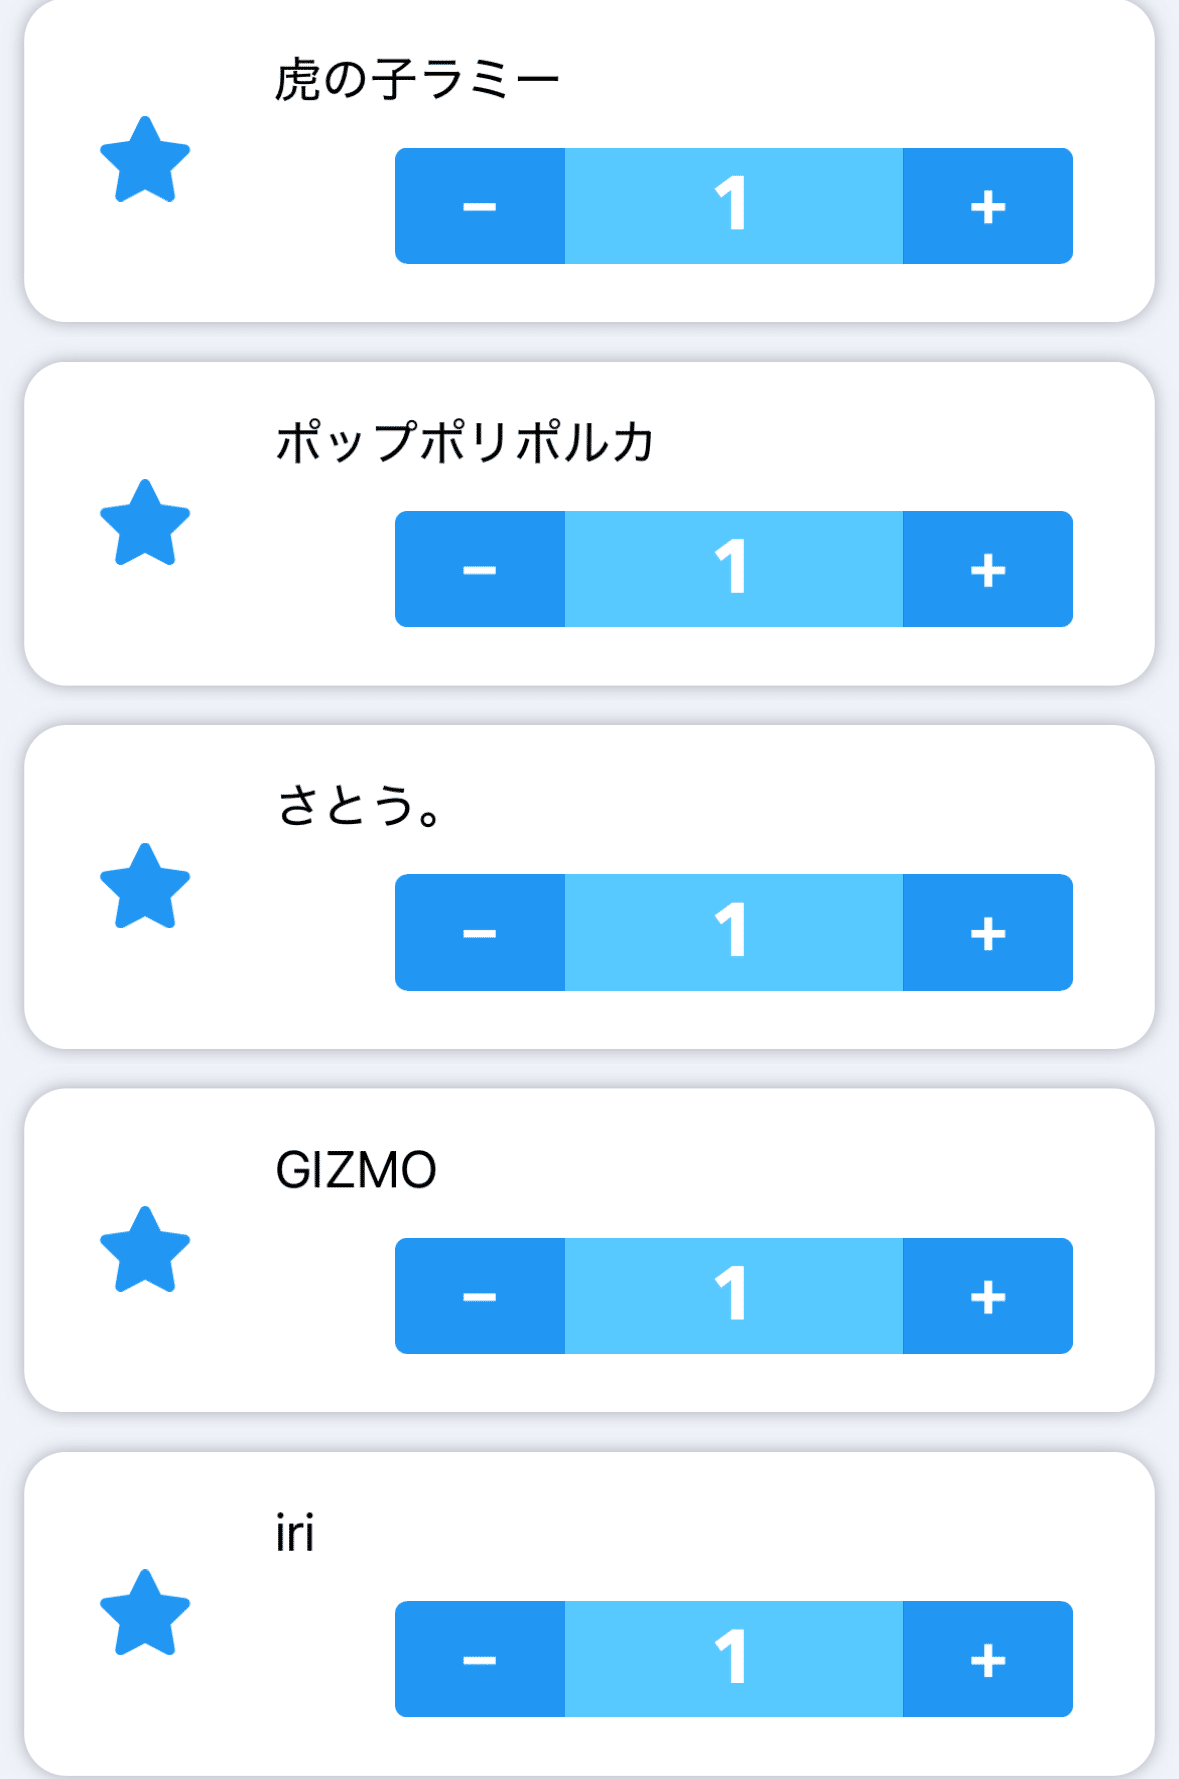This screenshot has height=1779, width=1179.
Task: Select the ポップポリポルカ name label
Action: (x=465, y=442)
